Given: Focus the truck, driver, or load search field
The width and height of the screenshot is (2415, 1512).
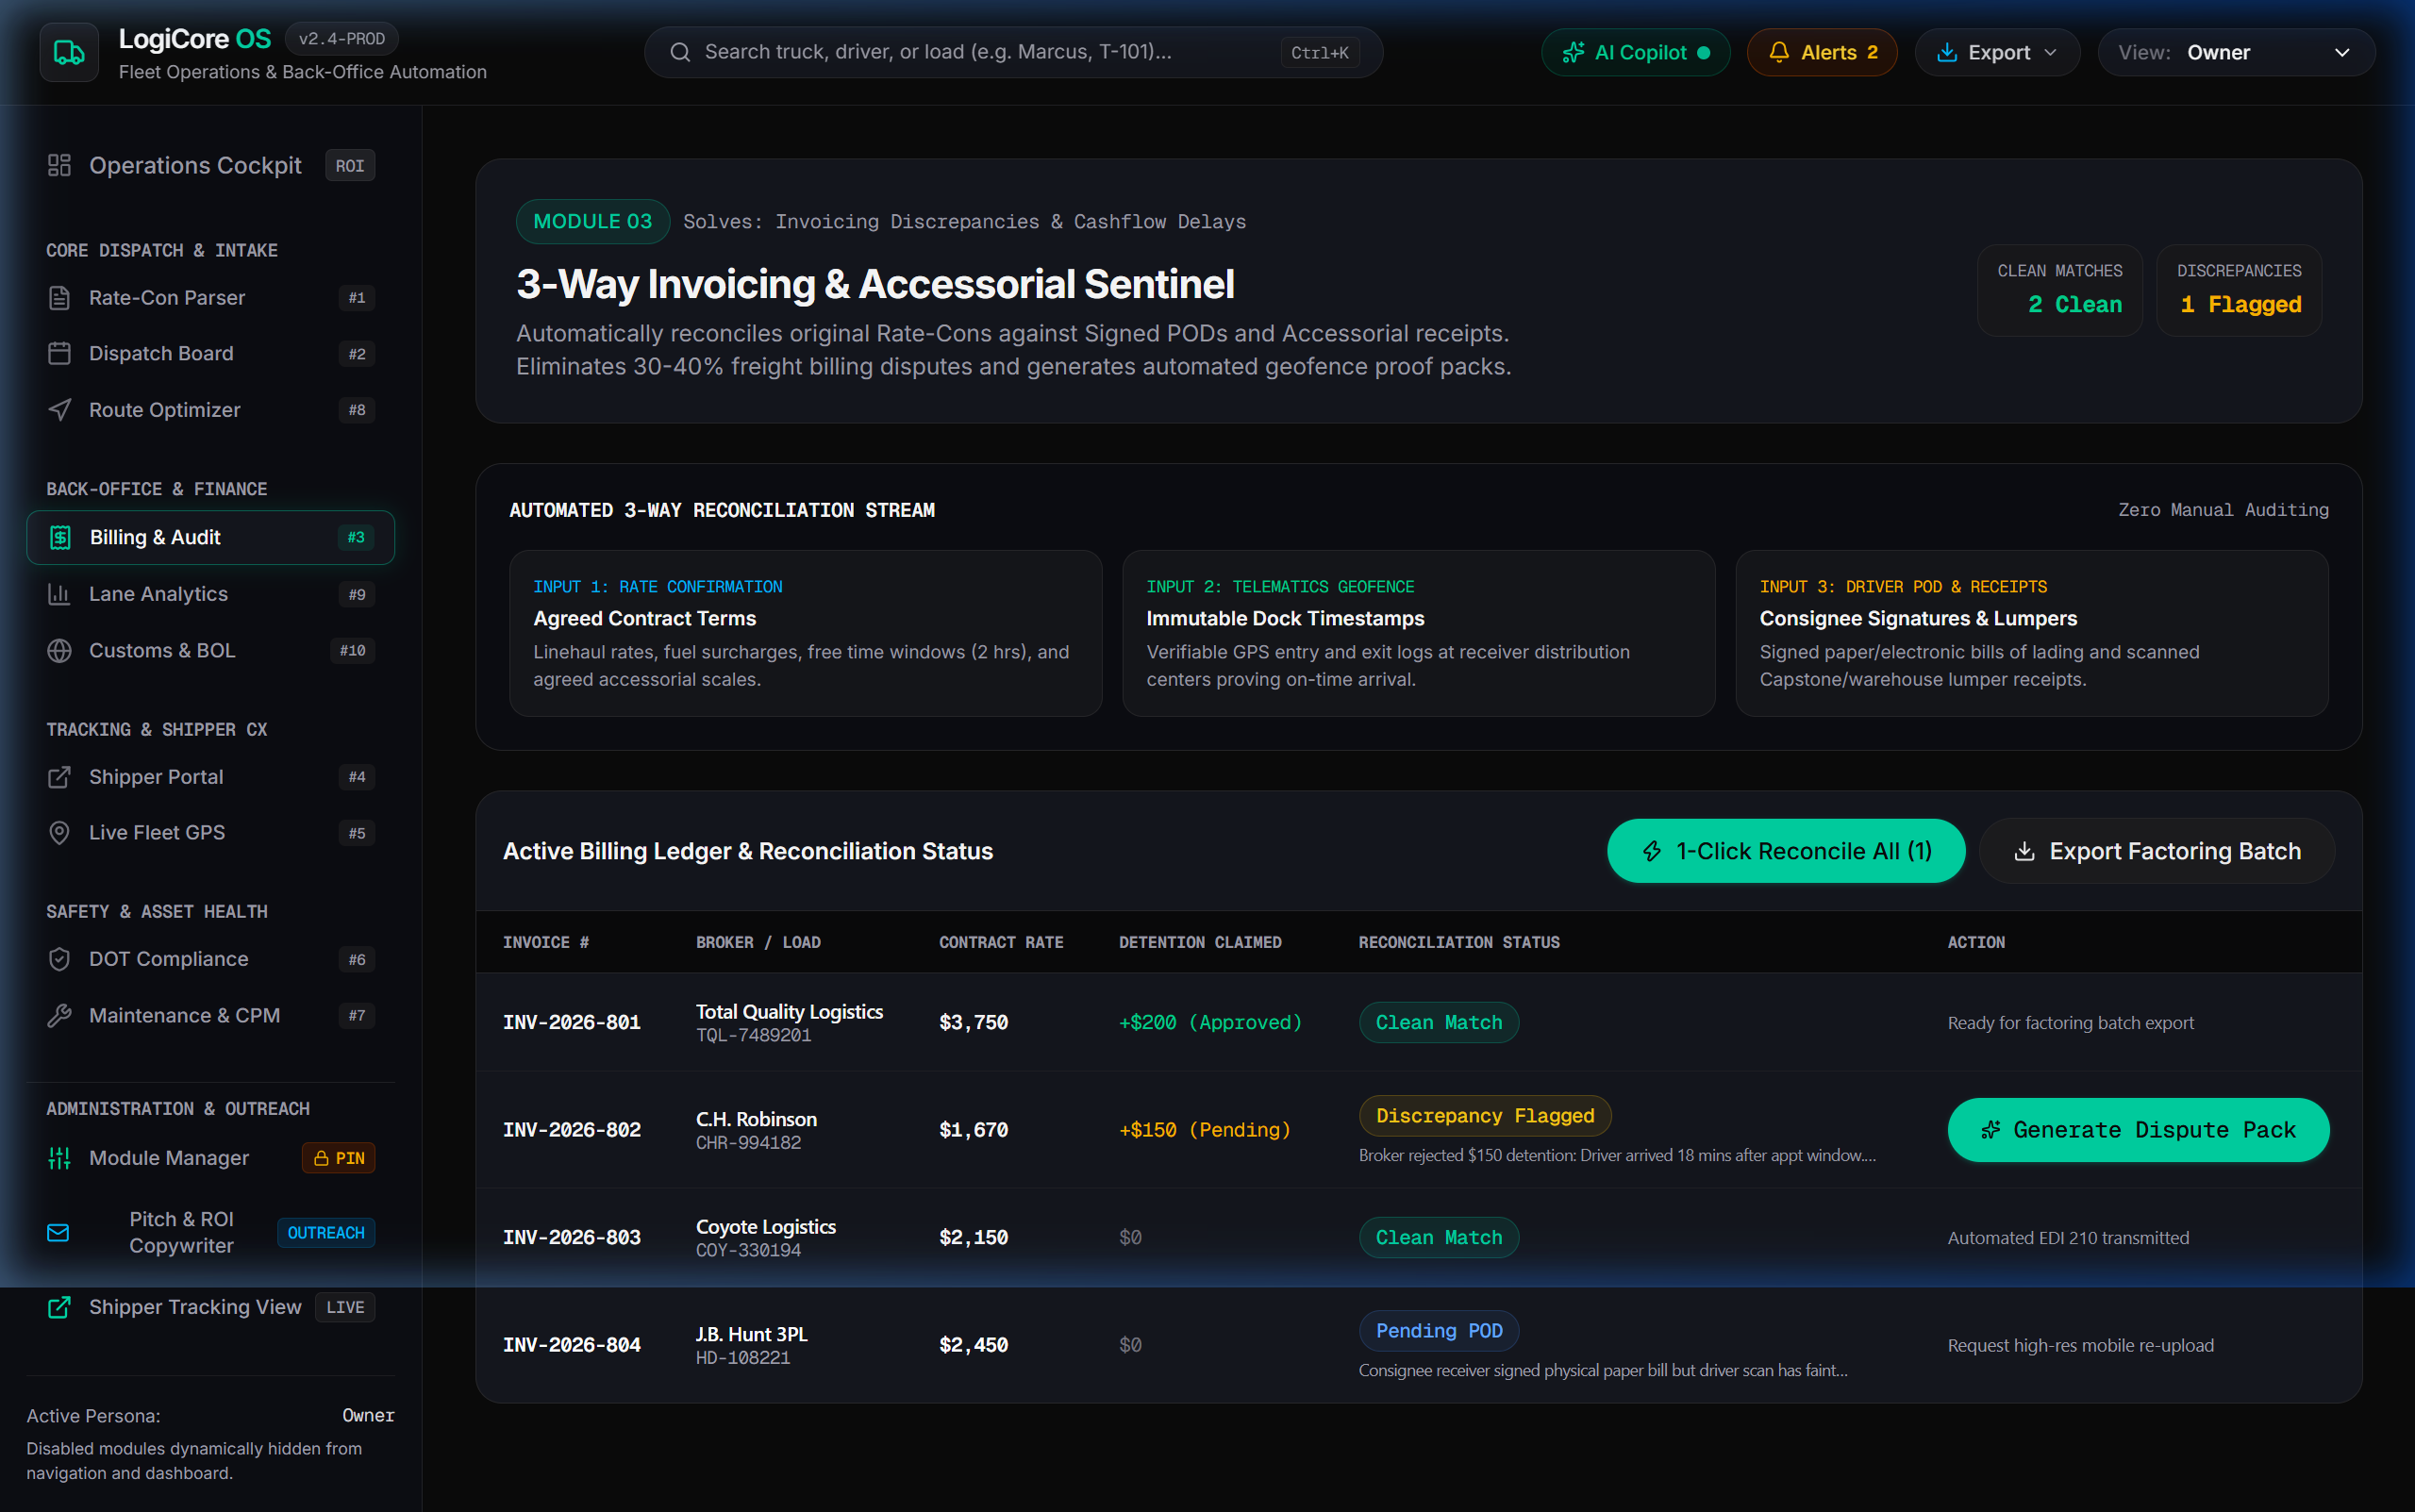Looking at the screenshot, I should (x=1013, y=52).
